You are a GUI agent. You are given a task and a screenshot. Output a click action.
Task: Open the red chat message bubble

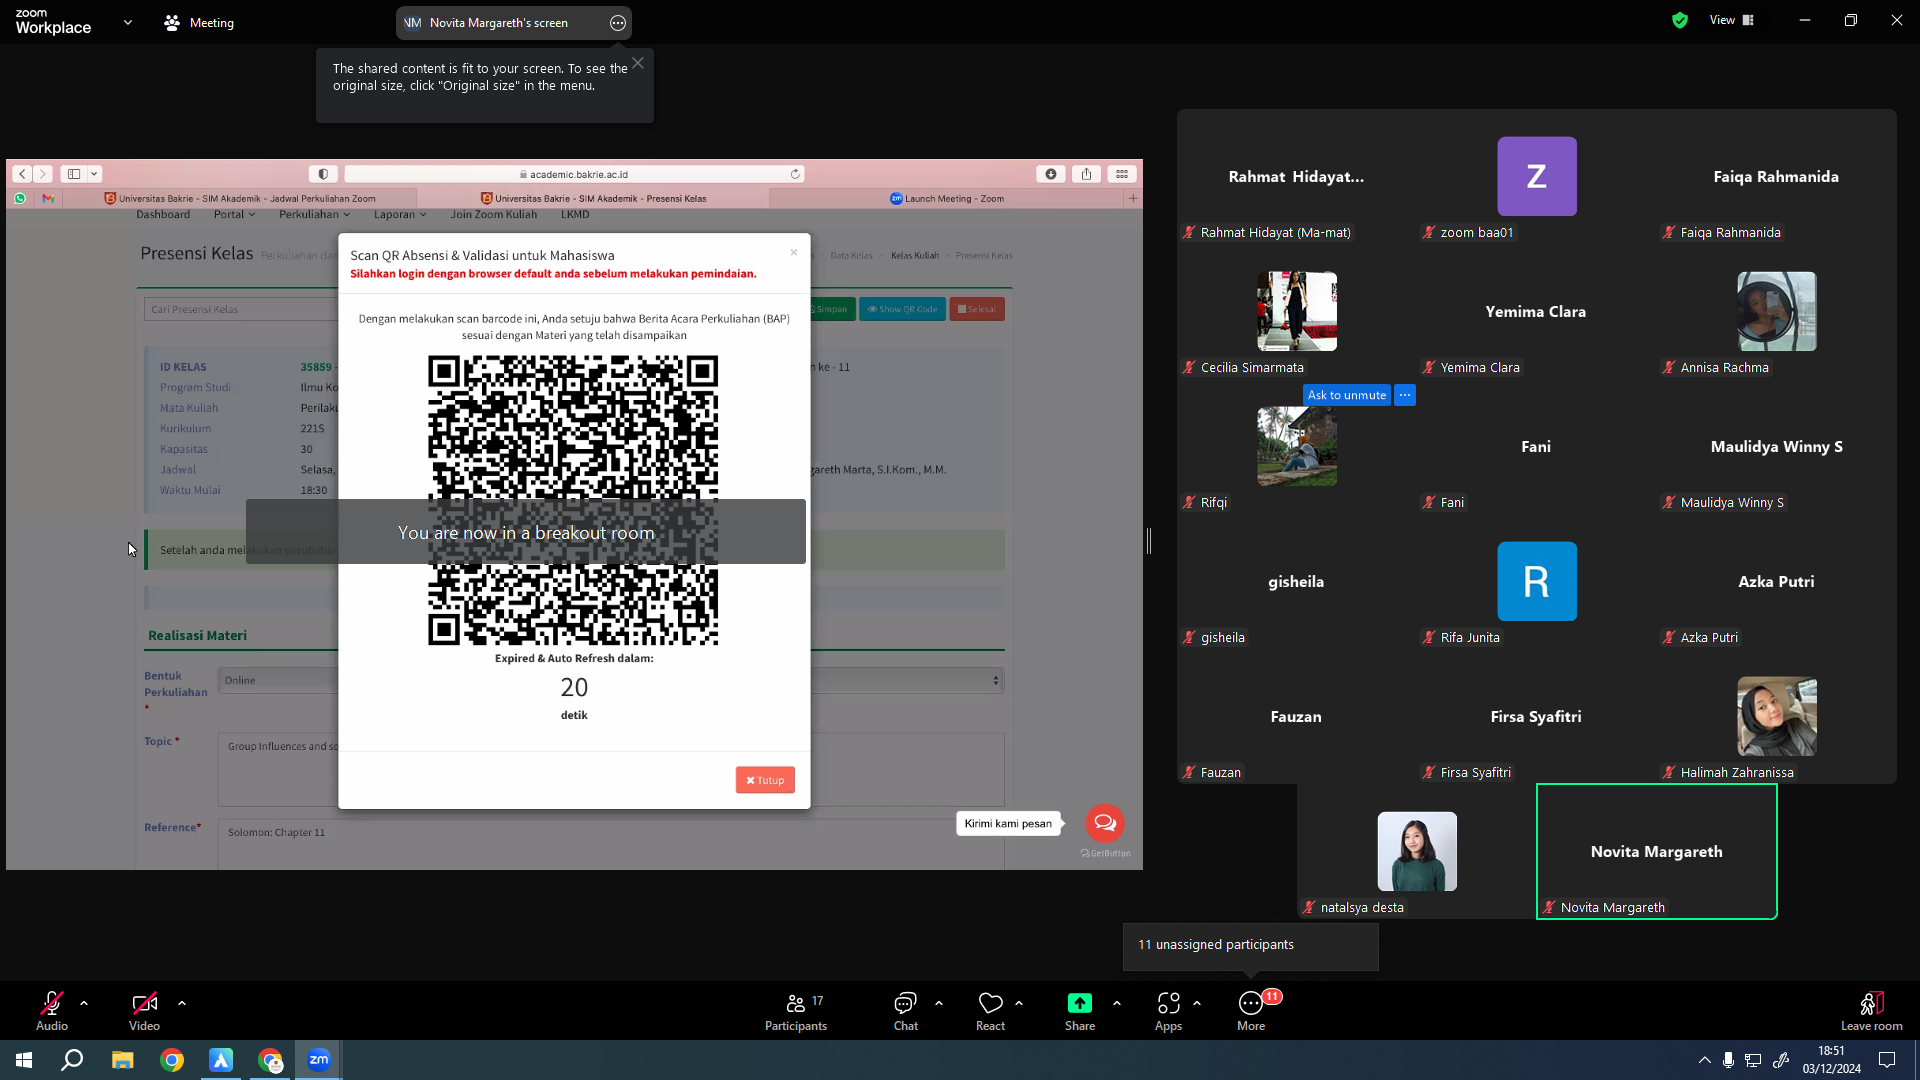pos(1105,823)
